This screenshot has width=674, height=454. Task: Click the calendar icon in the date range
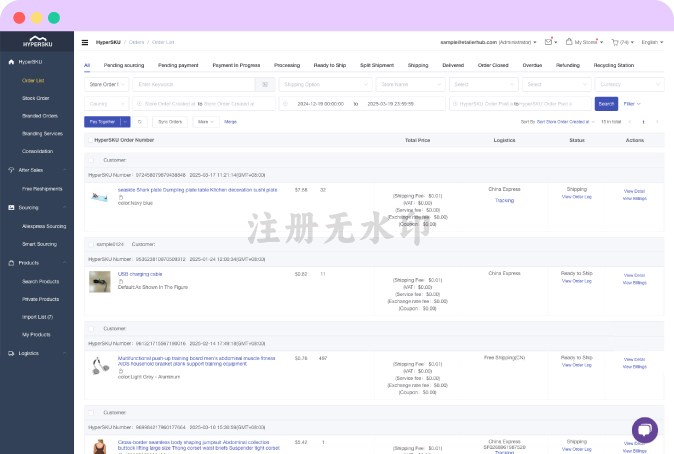click(x=285, y=104)
